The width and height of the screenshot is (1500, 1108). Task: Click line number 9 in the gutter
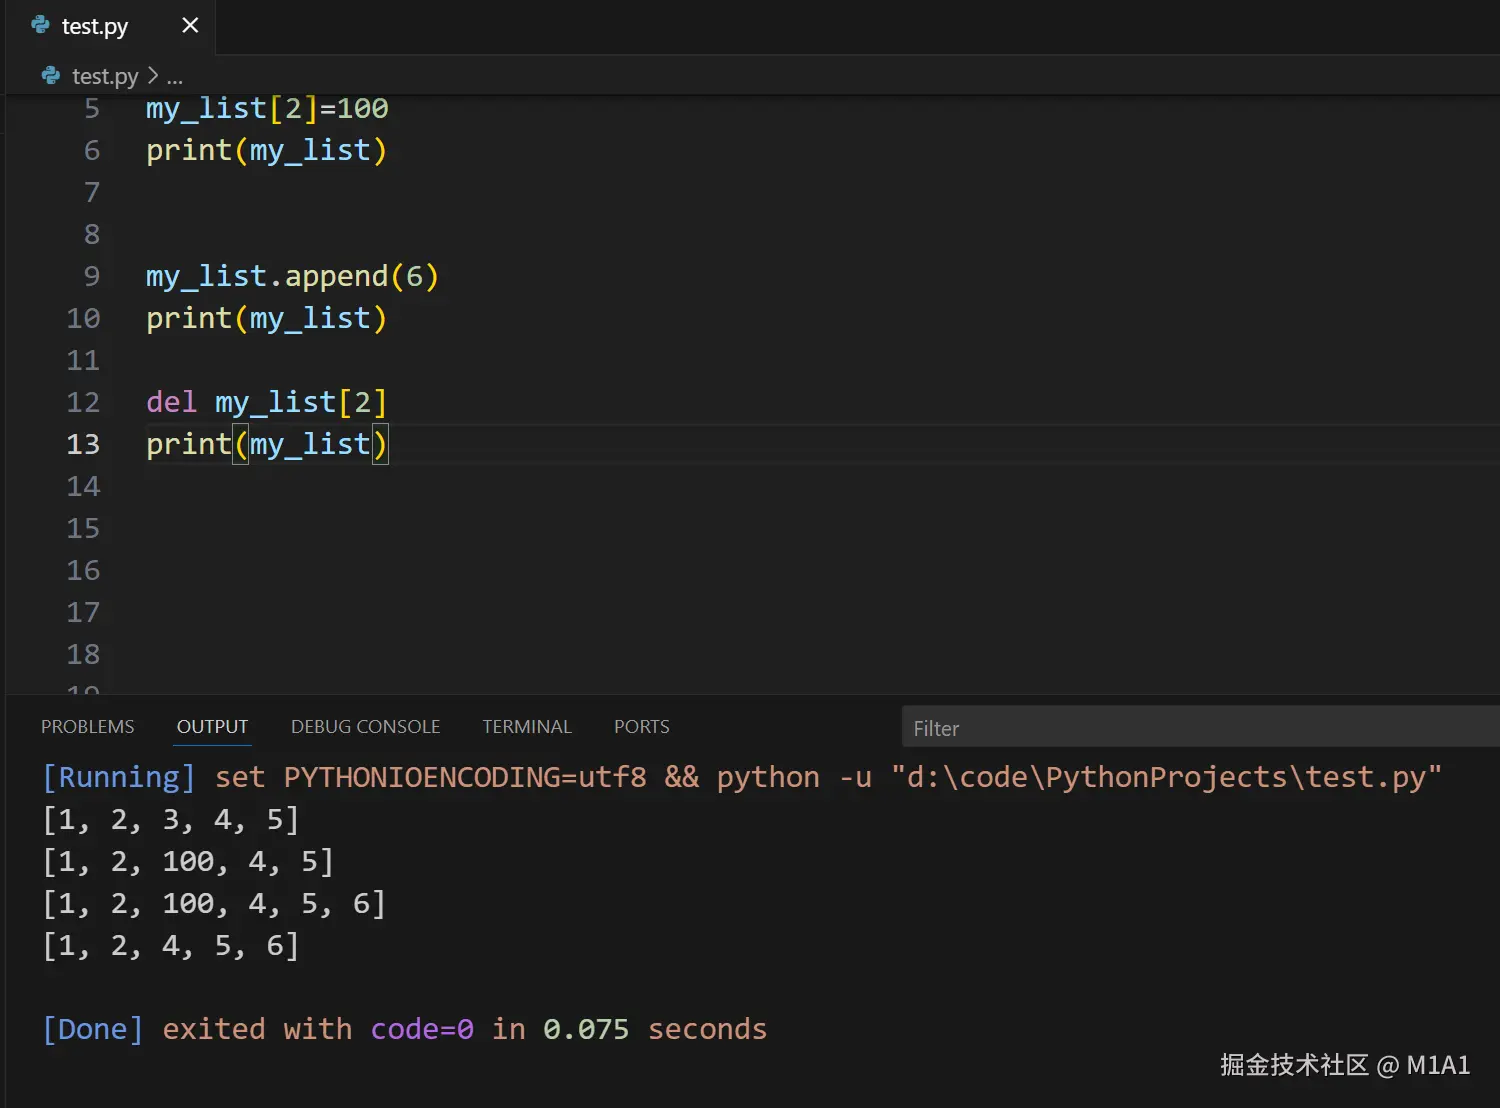coord(92,276)
